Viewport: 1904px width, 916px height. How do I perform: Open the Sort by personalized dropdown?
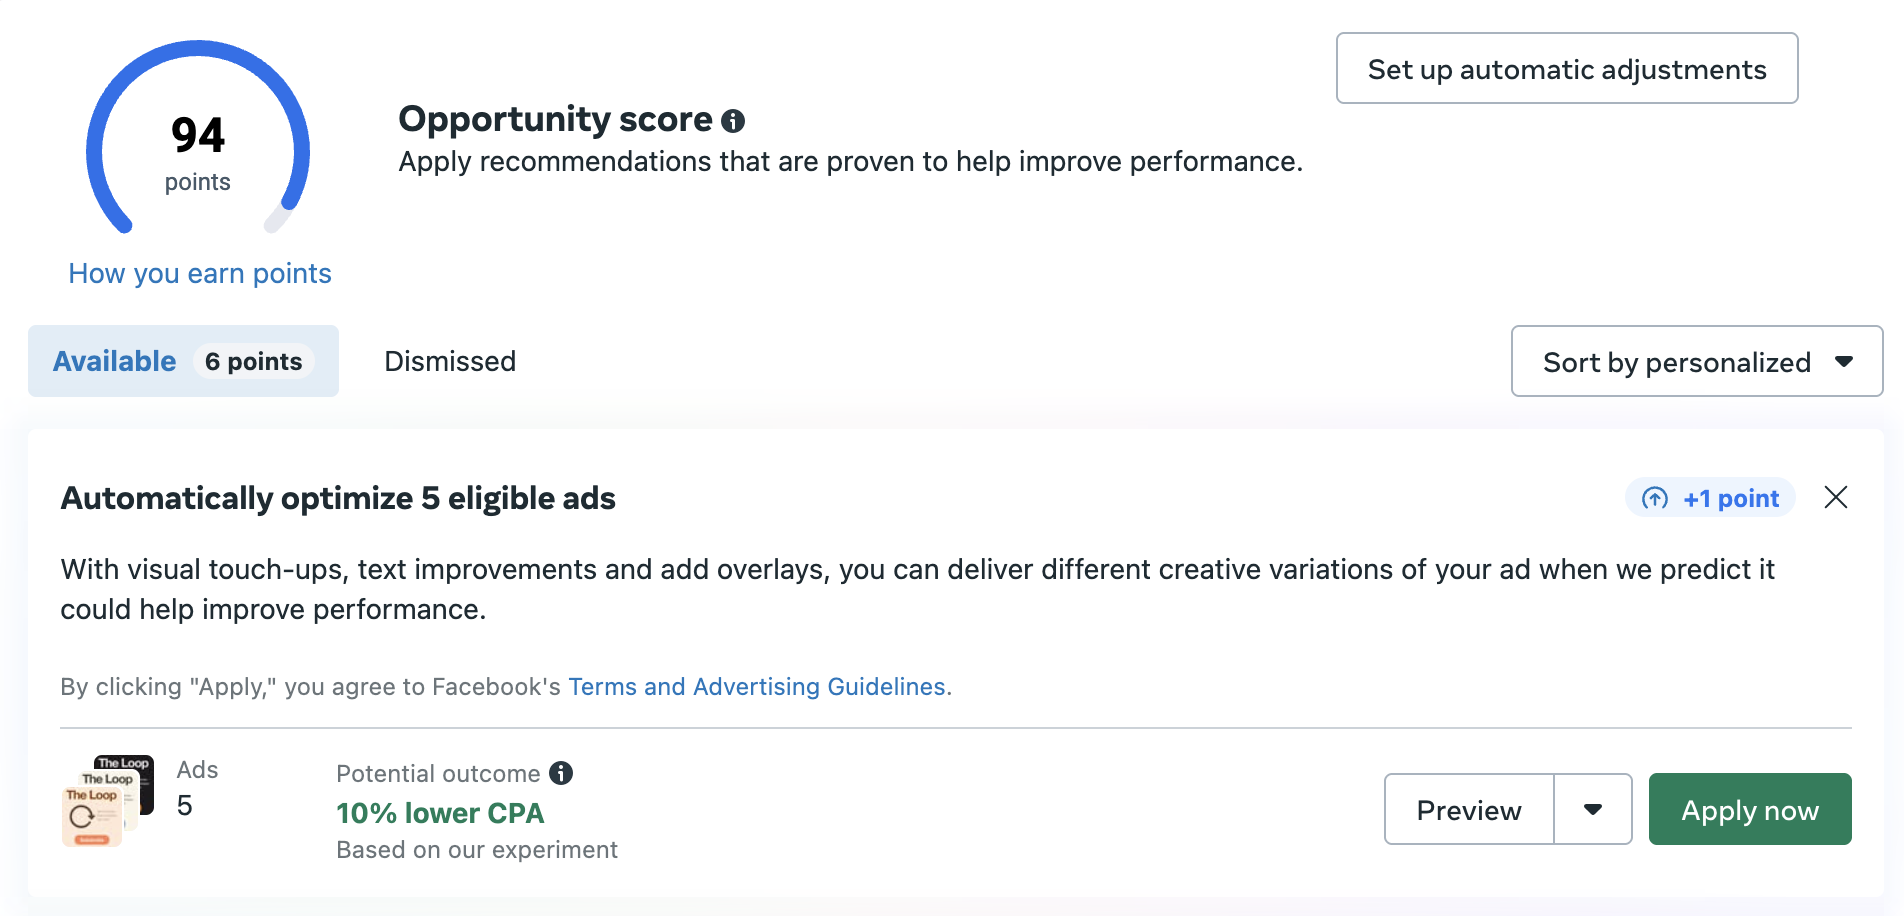coord(1696,362)
